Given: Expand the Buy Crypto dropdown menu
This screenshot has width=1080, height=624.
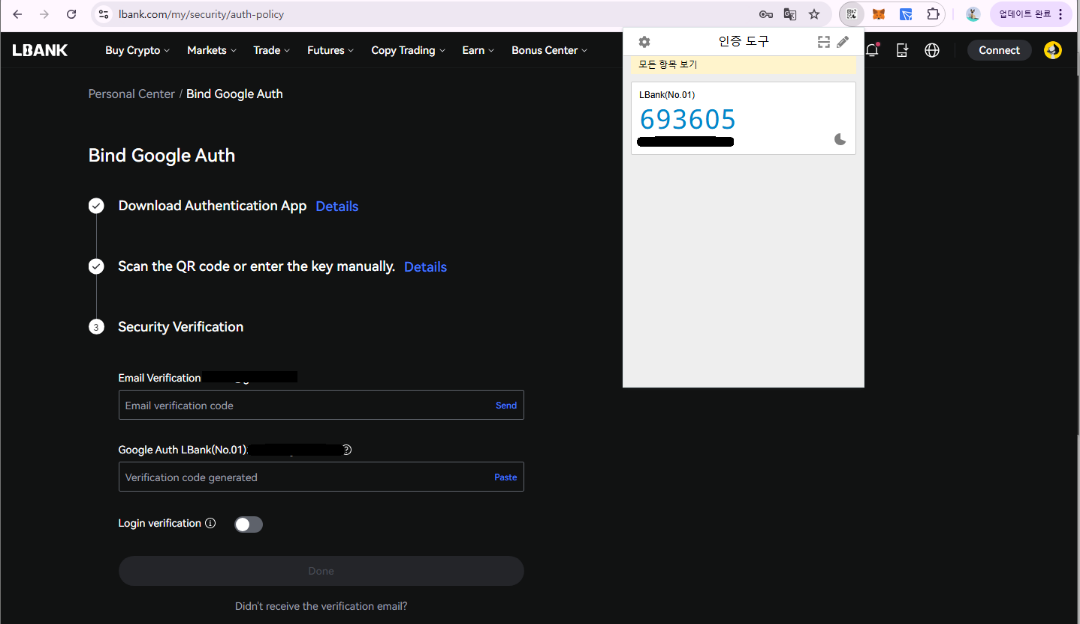Looking at the screenshot, I should click(137, 50).
